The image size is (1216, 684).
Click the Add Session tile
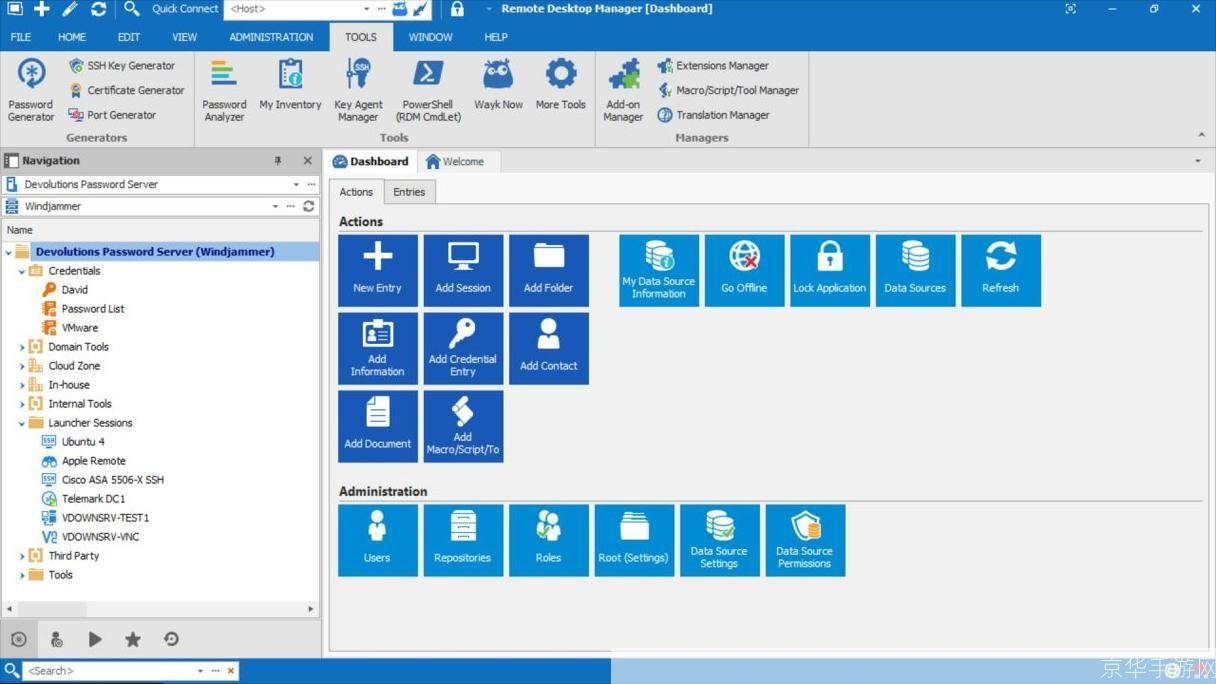coord(463,270)
